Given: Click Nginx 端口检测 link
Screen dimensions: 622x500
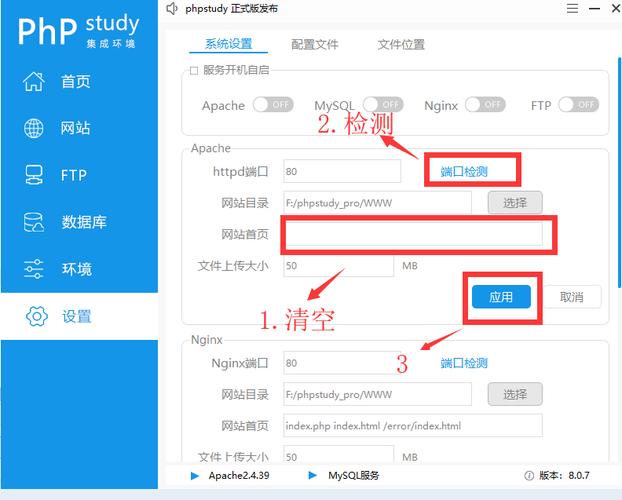Looking at the screenshot, I should 464,363.
